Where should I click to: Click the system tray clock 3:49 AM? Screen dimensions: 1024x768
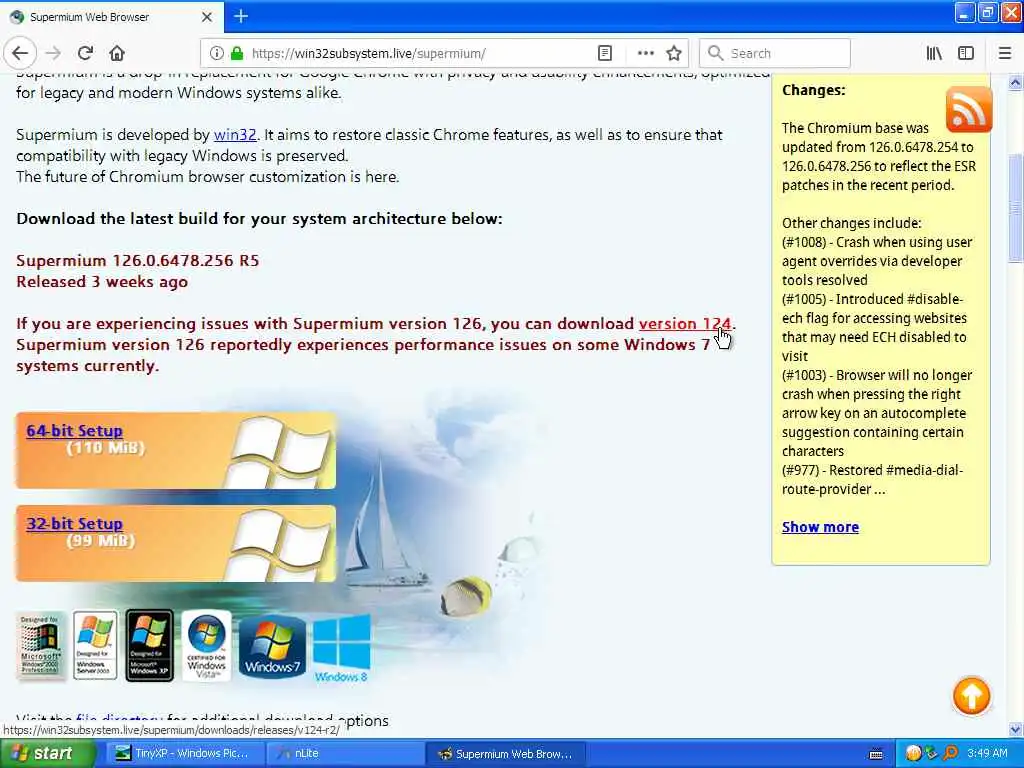987,754
